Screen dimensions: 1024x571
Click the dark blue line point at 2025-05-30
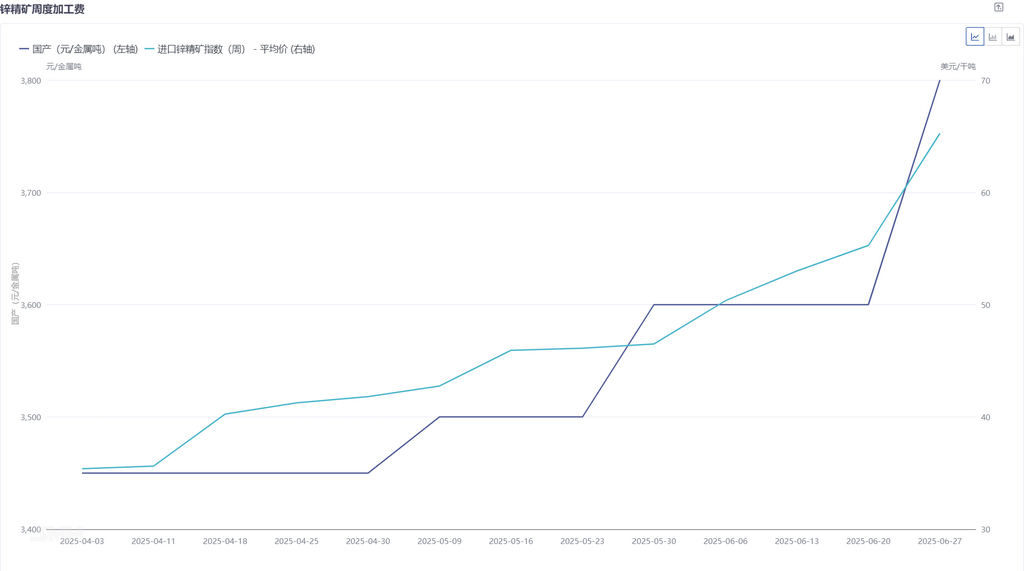(x=654, y=305)
